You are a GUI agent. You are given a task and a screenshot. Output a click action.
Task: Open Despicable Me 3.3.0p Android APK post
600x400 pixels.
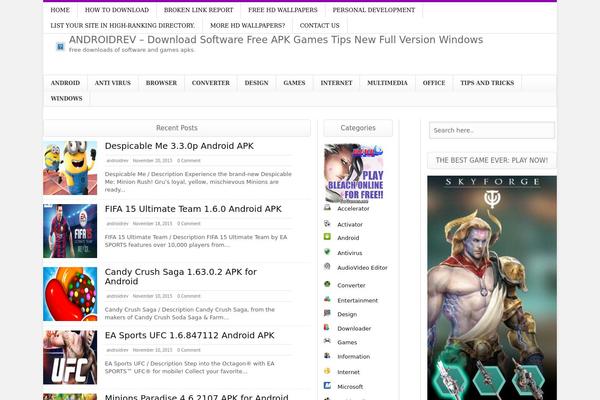click(x=179, y=146)
